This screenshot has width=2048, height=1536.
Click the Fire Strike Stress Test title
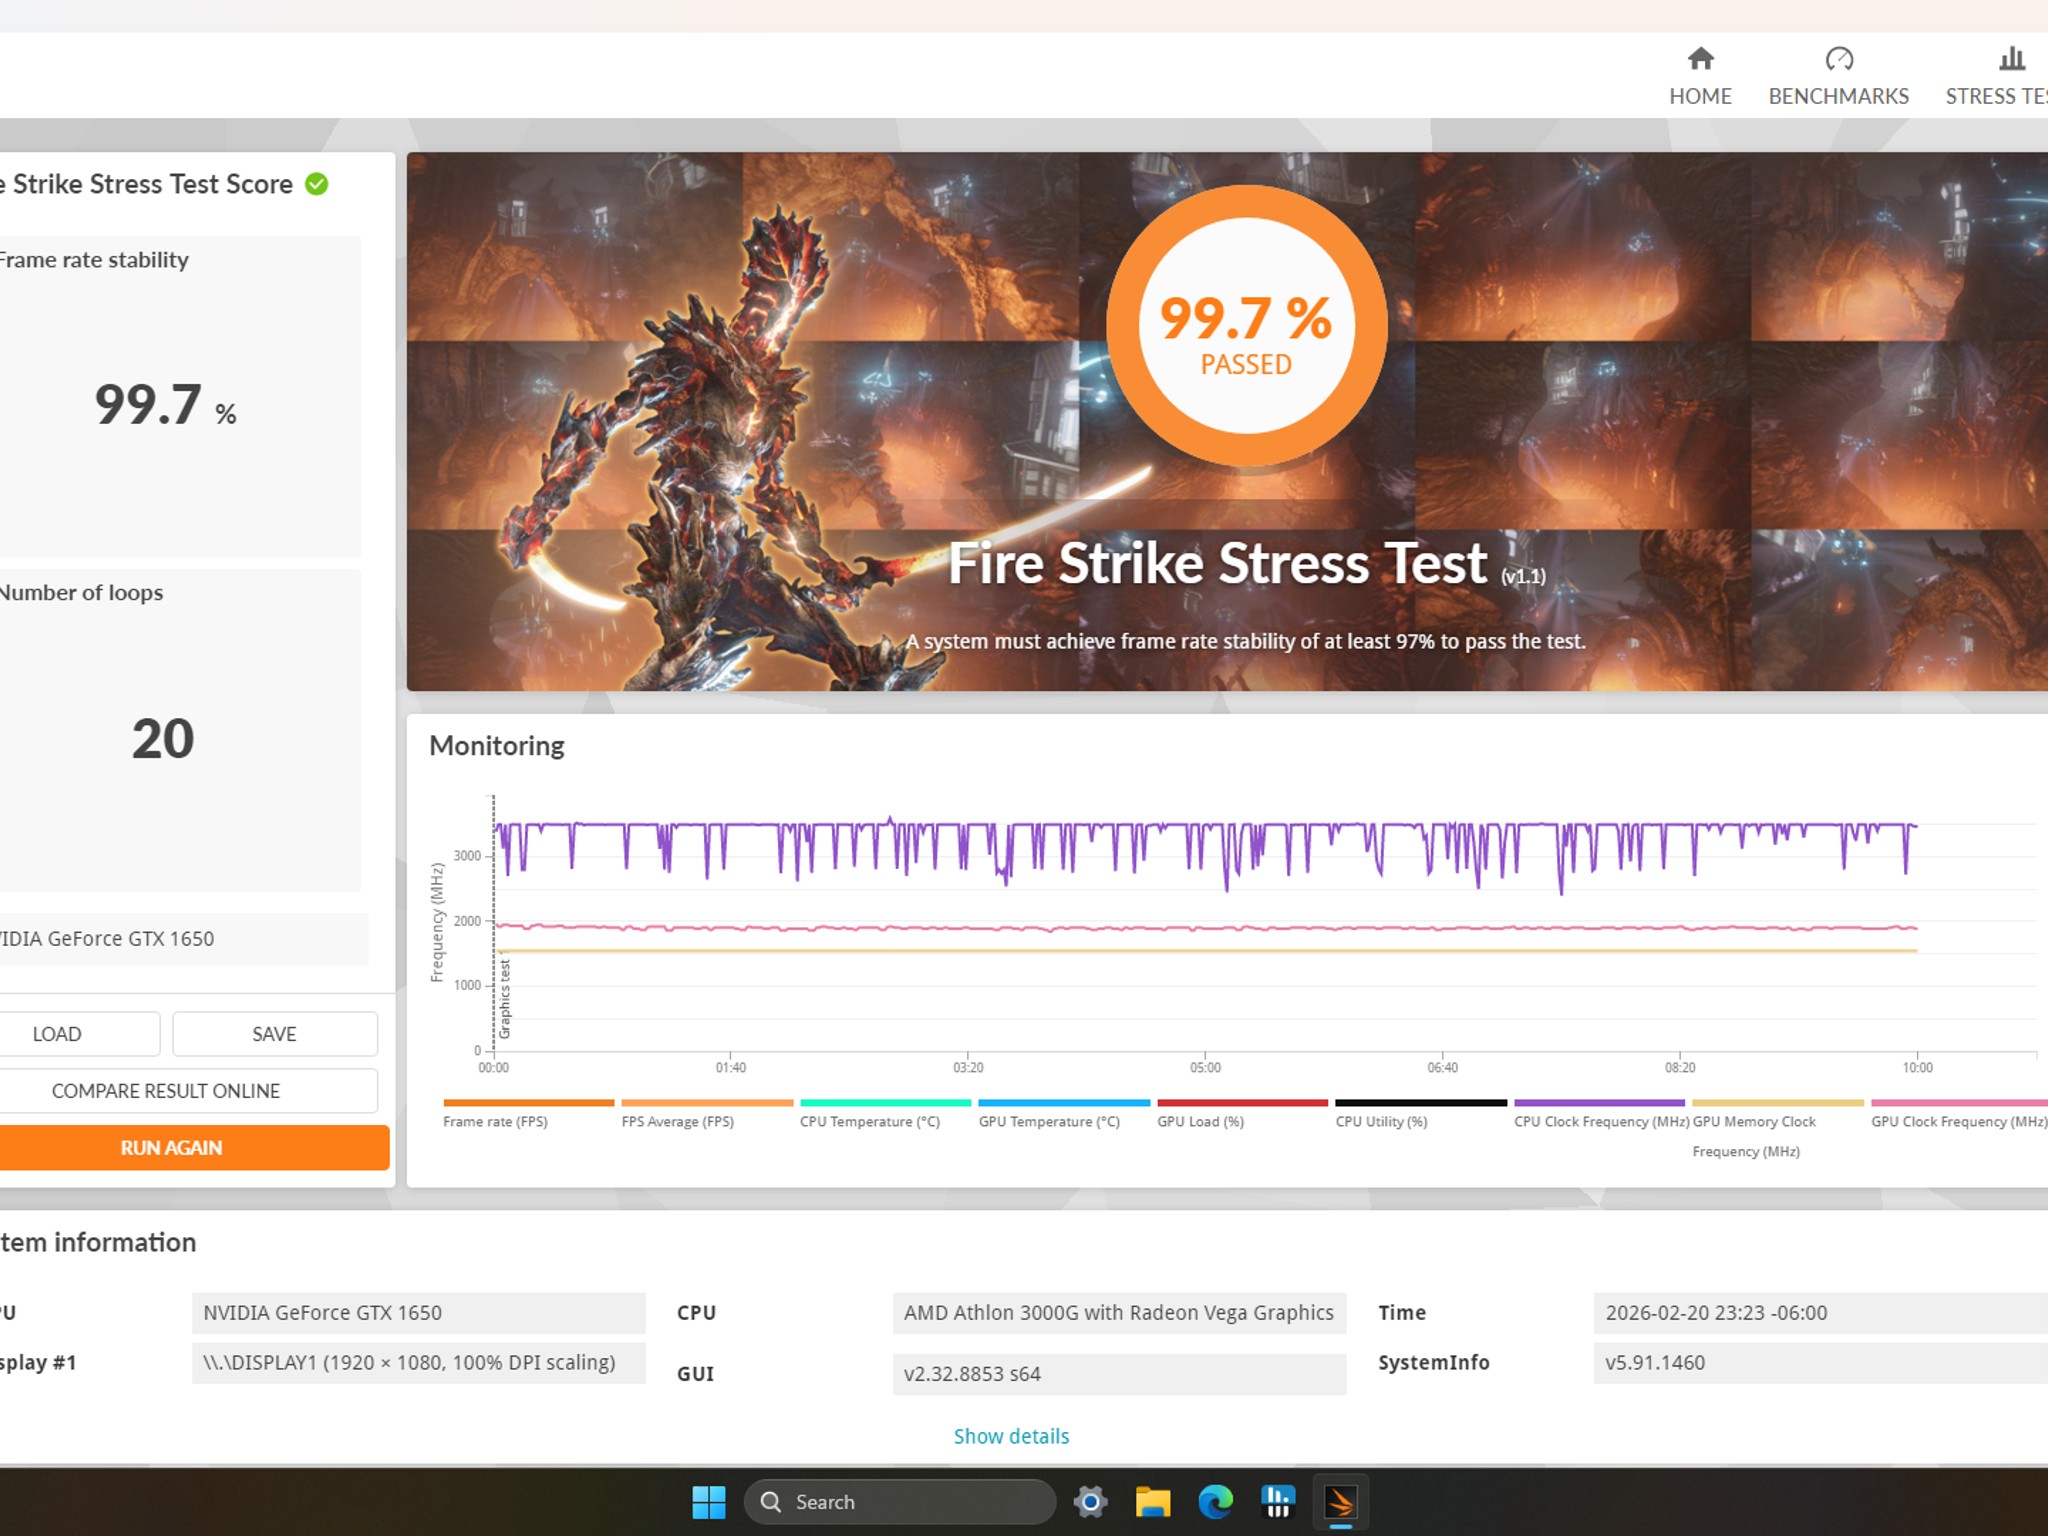pos(1218,563)
